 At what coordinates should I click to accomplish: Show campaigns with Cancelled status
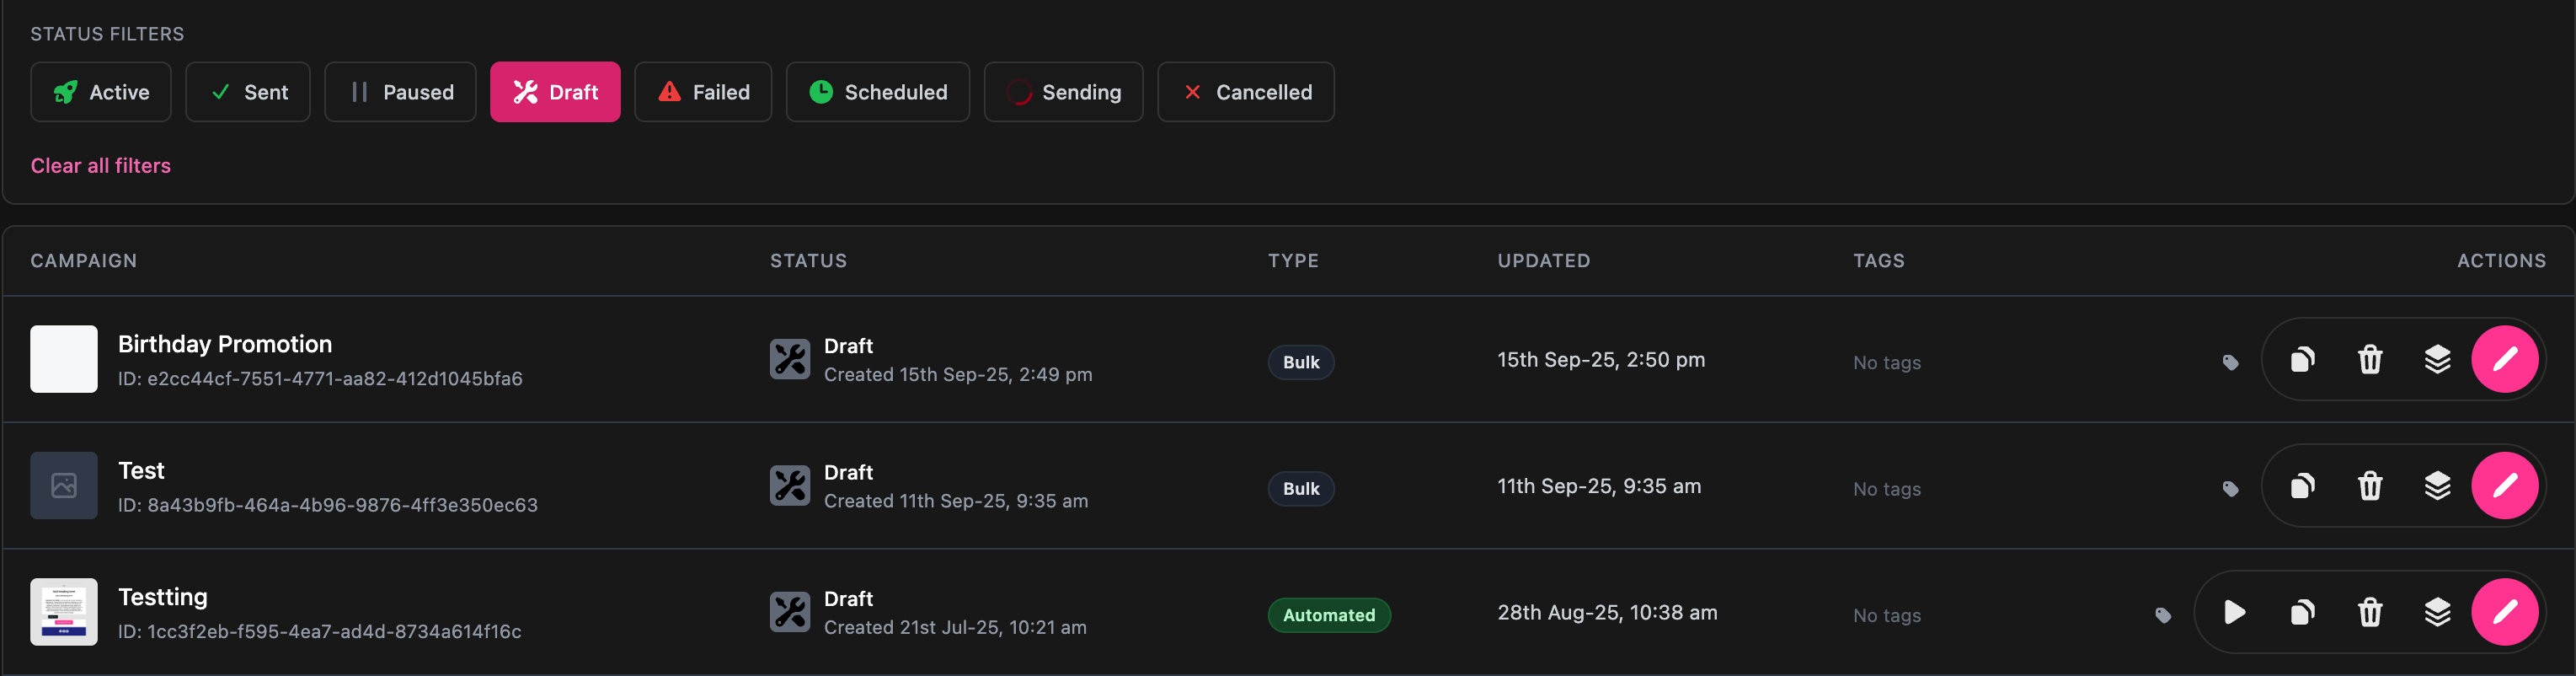coord(1245,92)
